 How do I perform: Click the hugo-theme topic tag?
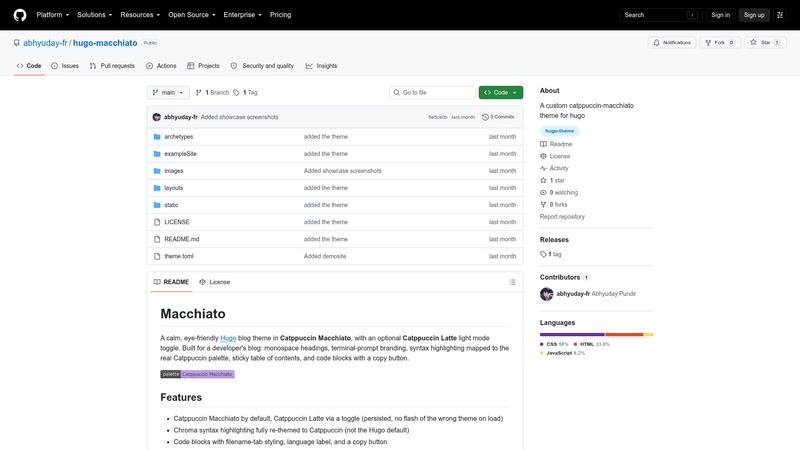[559, 131]
